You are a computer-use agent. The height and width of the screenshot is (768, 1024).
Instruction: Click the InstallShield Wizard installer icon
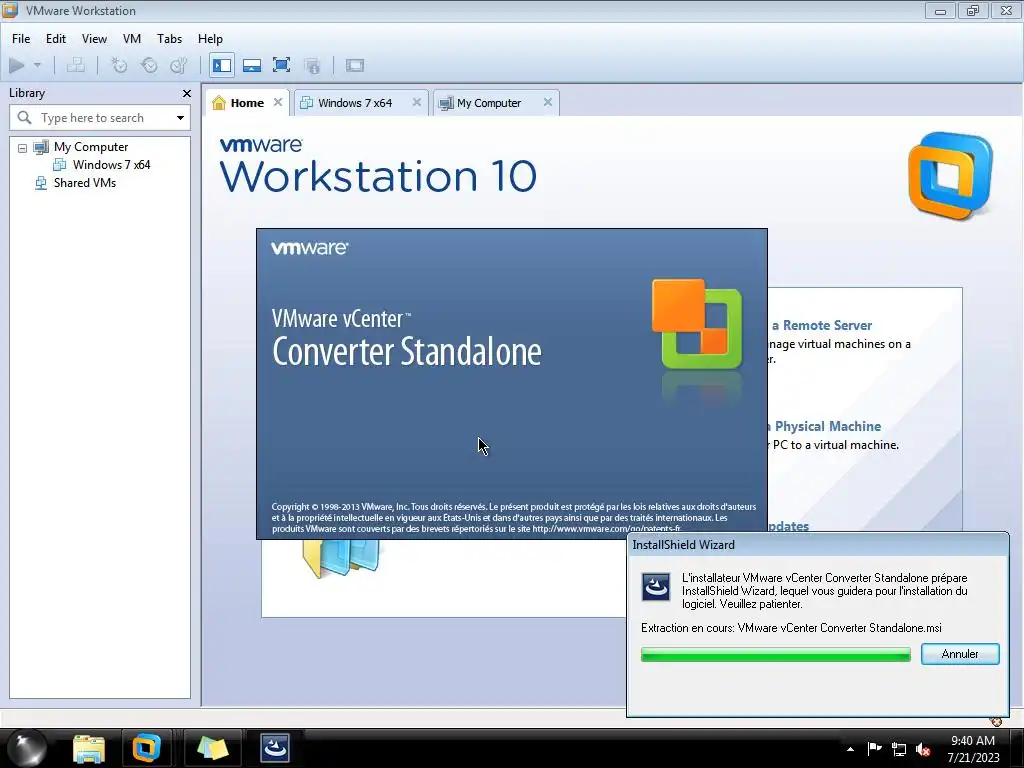coord(656,586)
